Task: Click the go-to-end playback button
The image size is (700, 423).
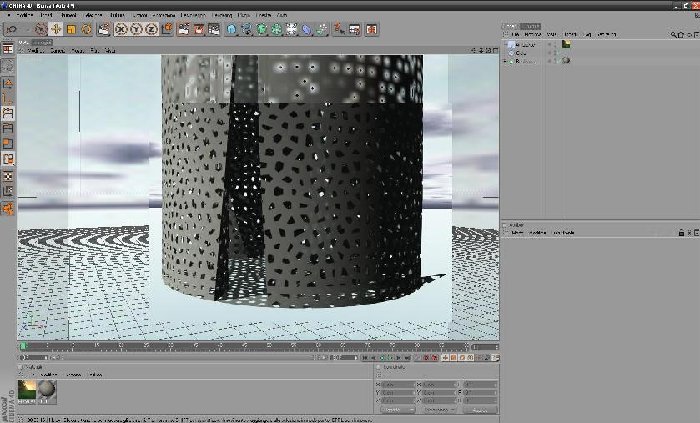Action: pyautogui.click(x=407, y=358)
